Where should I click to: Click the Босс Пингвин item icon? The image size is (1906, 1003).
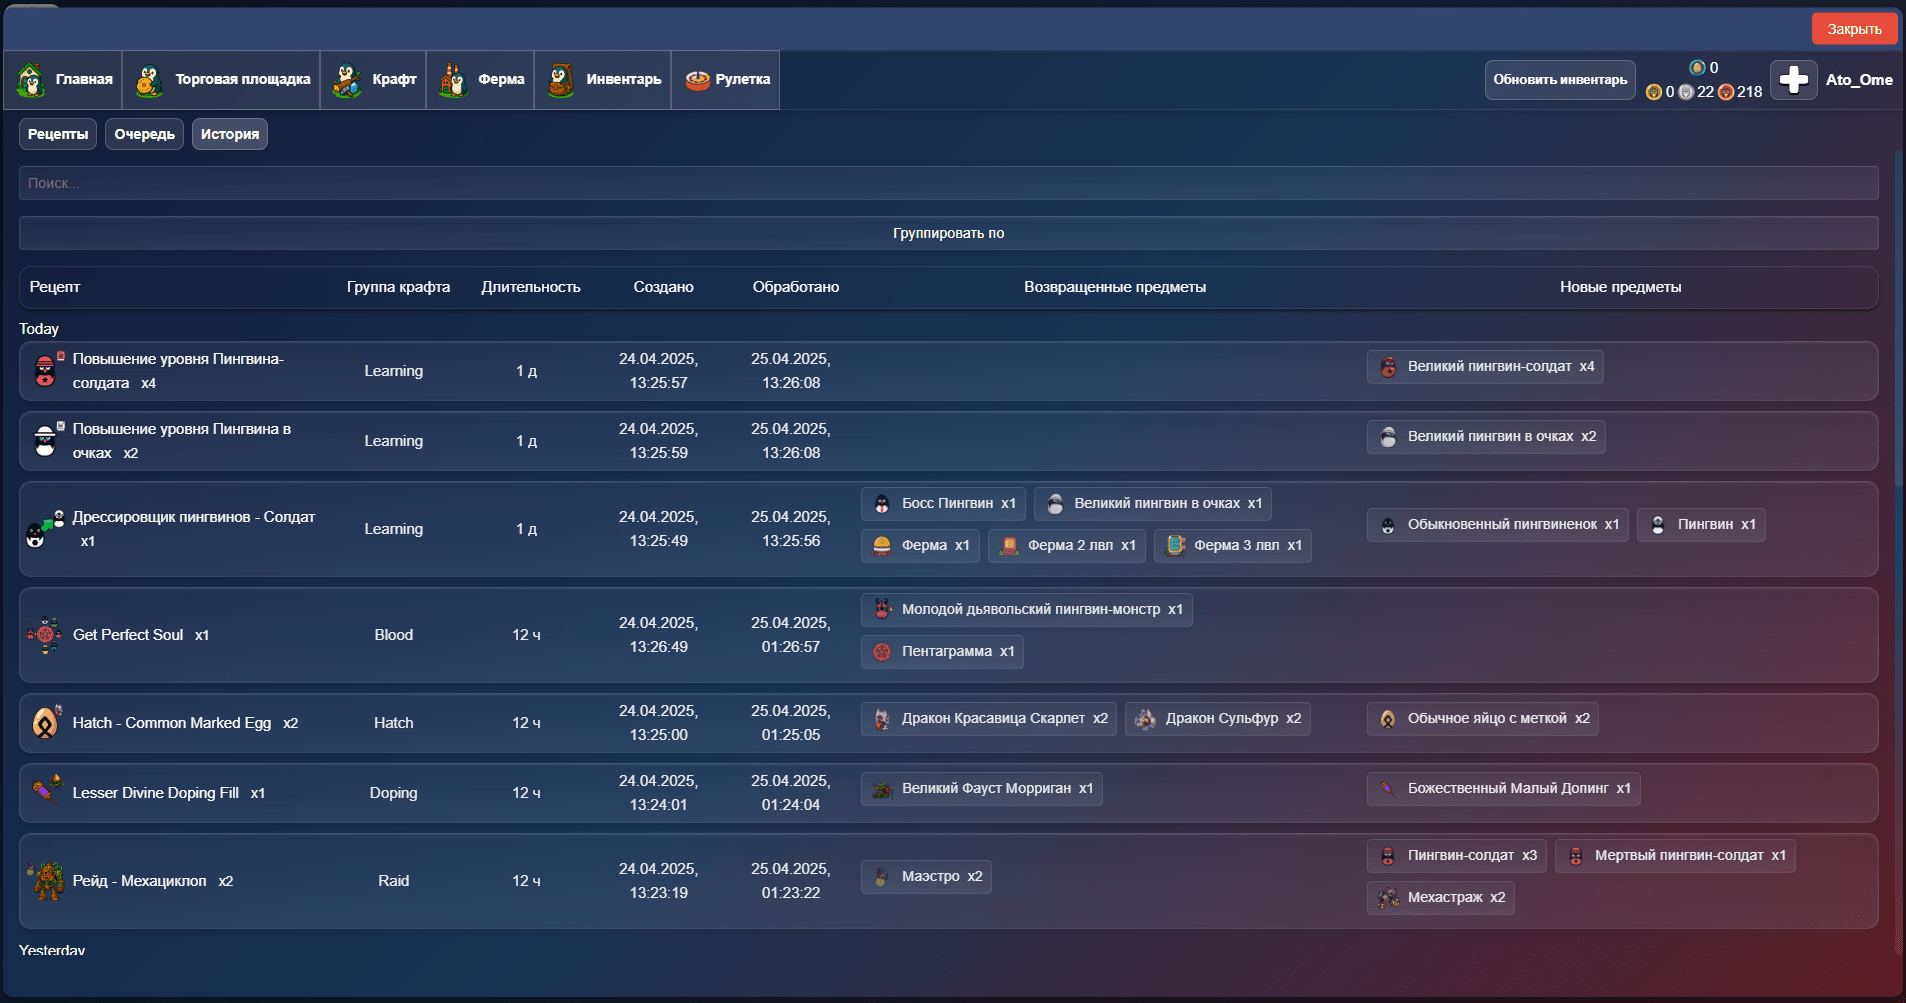tap(882, 504)
